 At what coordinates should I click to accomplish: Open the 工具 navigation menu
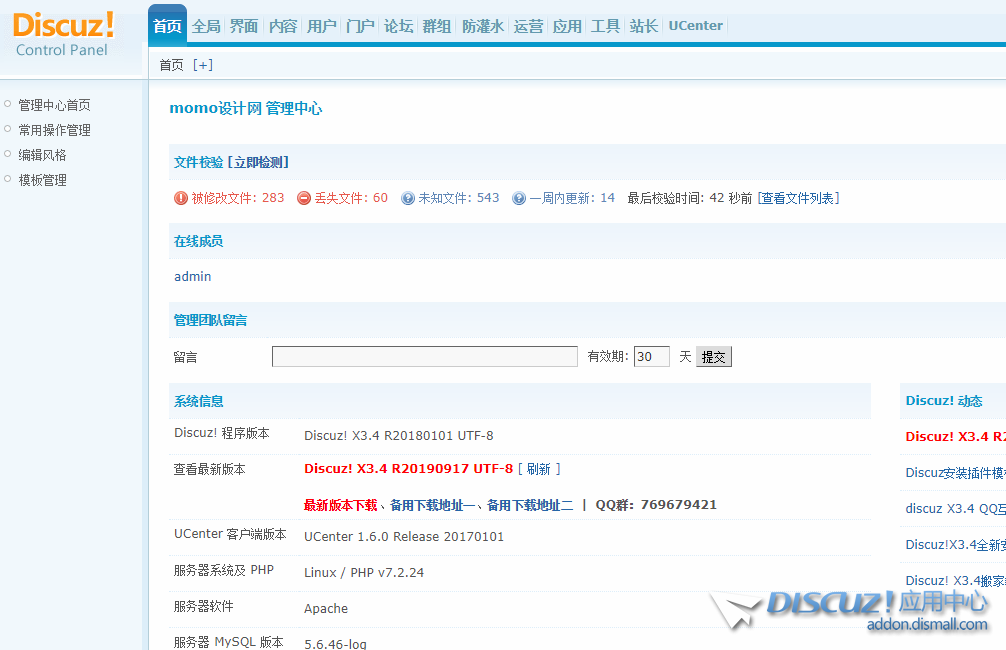pyautogui.click(x=606, y=26)
